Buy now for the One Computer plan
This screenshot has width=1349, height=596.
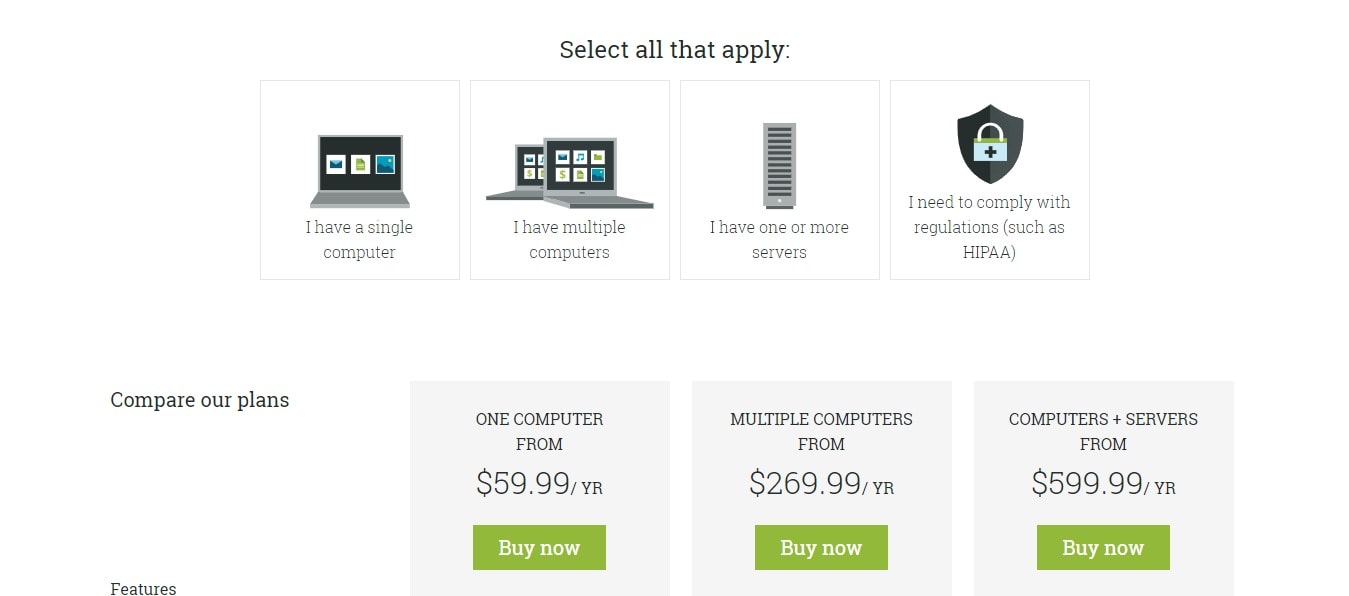(539, 547)
